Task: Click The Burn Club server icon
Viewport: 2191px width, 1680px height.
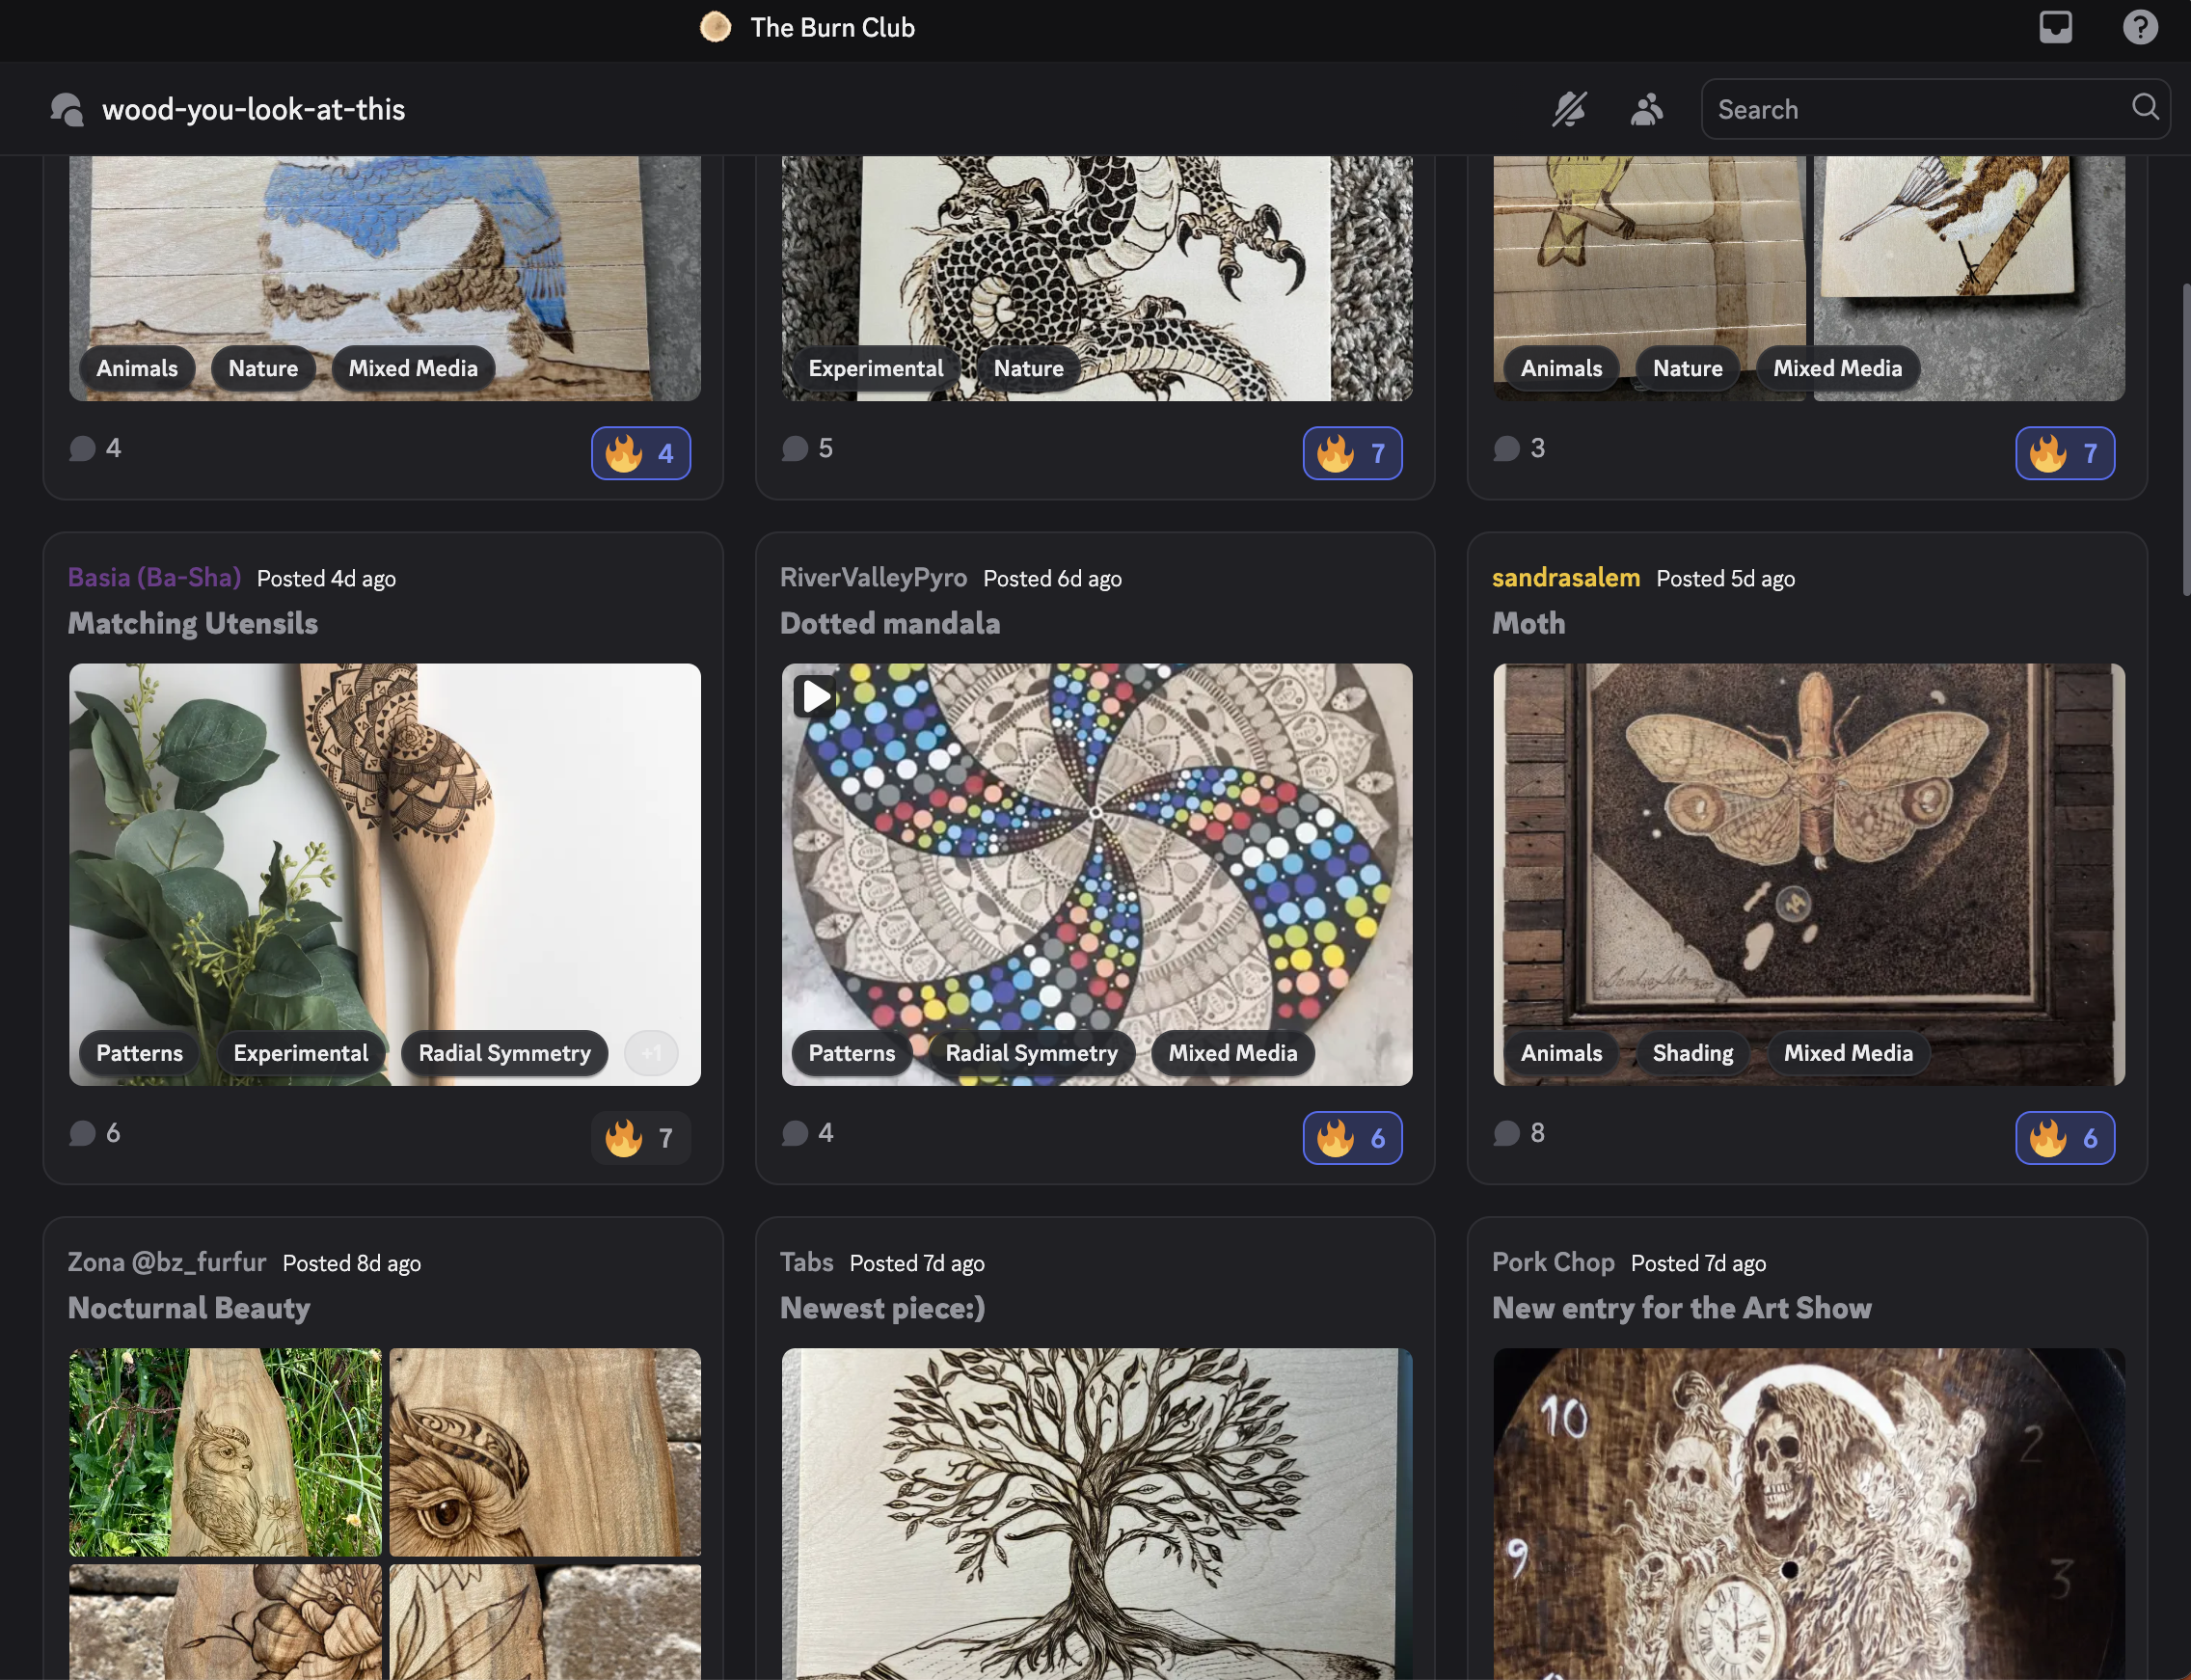Action: click(715, 27)
